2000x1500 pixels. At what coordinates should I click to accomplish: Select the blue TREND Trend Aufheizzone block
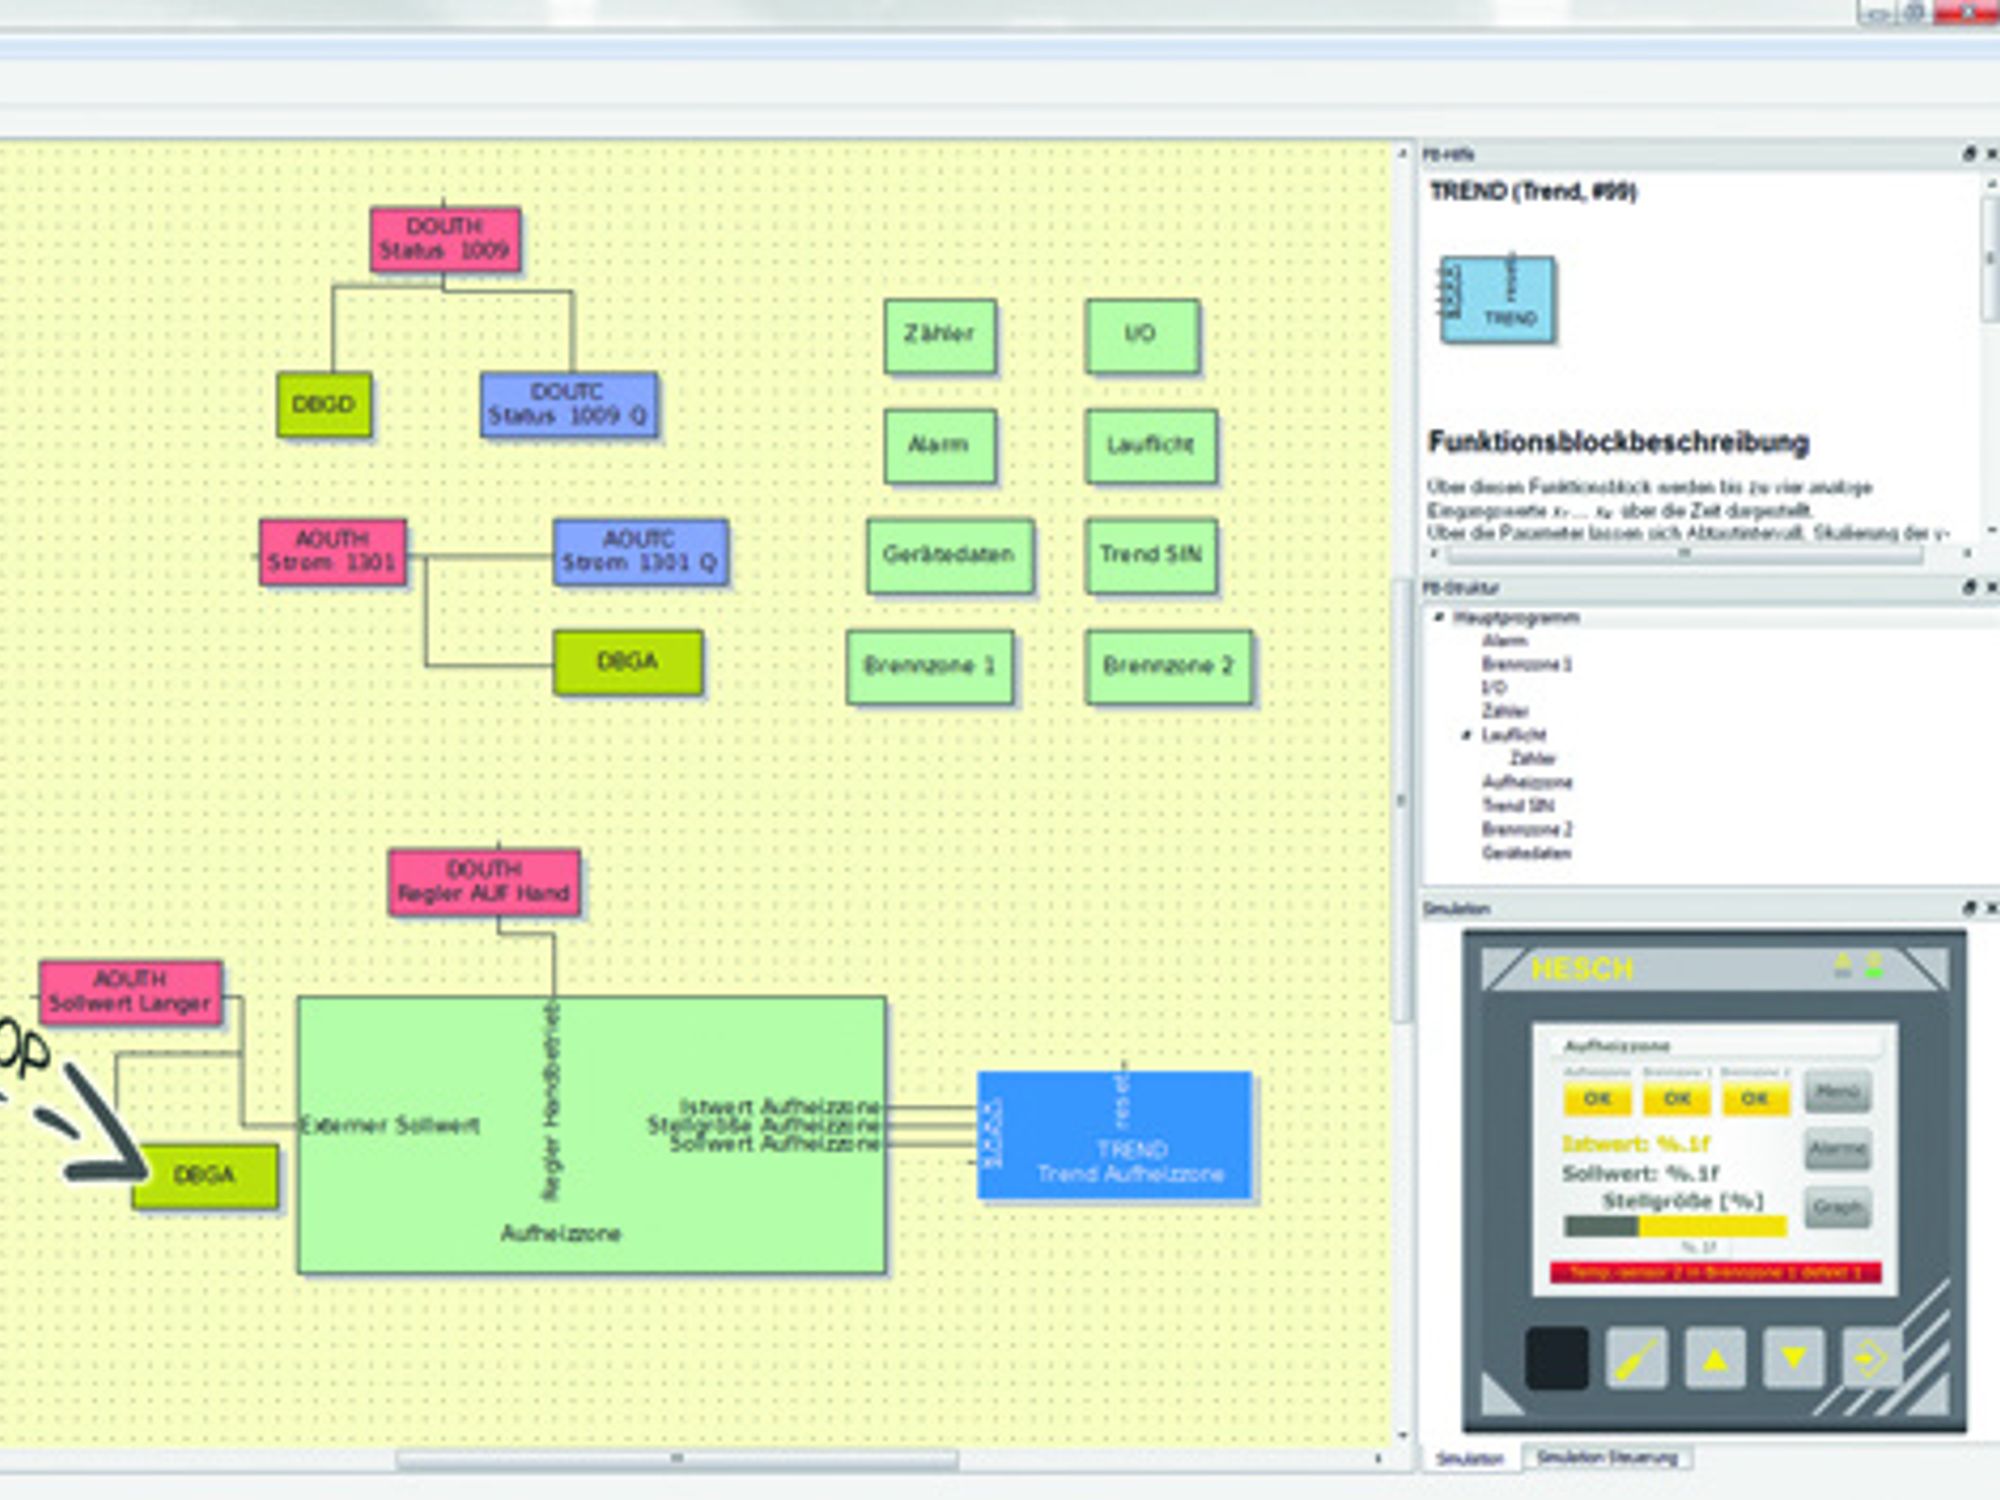pyautogui.click(x=1115, y=1135)
